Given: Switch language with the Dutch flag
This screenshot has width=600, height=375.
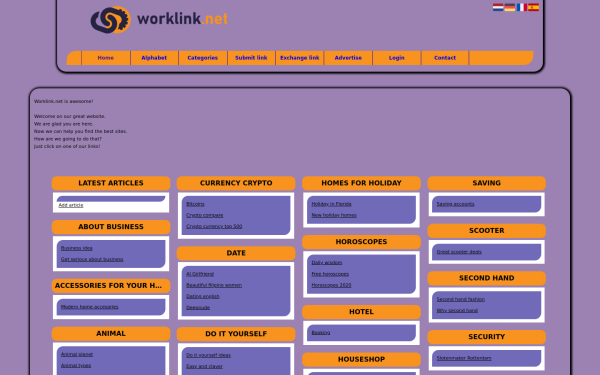Looking at the screenshot, I should pyautogui.click(x=498, y=7).
